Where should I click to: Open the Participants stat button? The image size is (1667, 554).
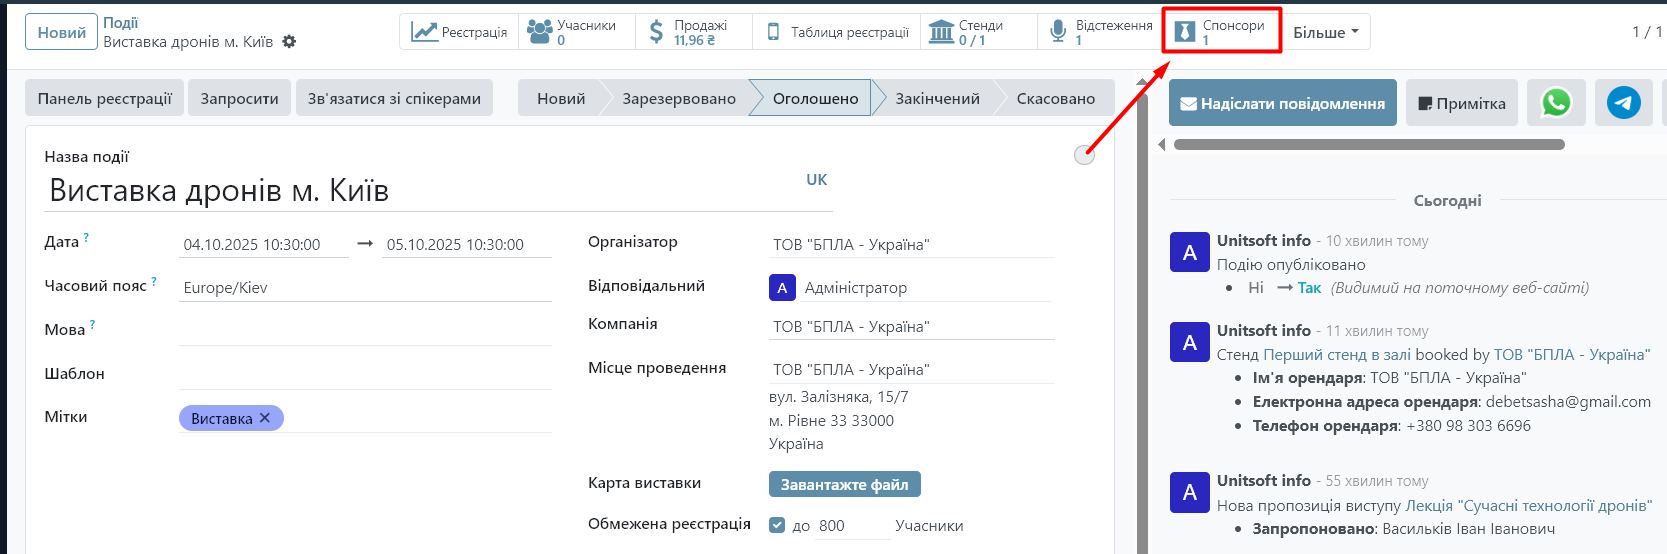[x=576, y=32]
